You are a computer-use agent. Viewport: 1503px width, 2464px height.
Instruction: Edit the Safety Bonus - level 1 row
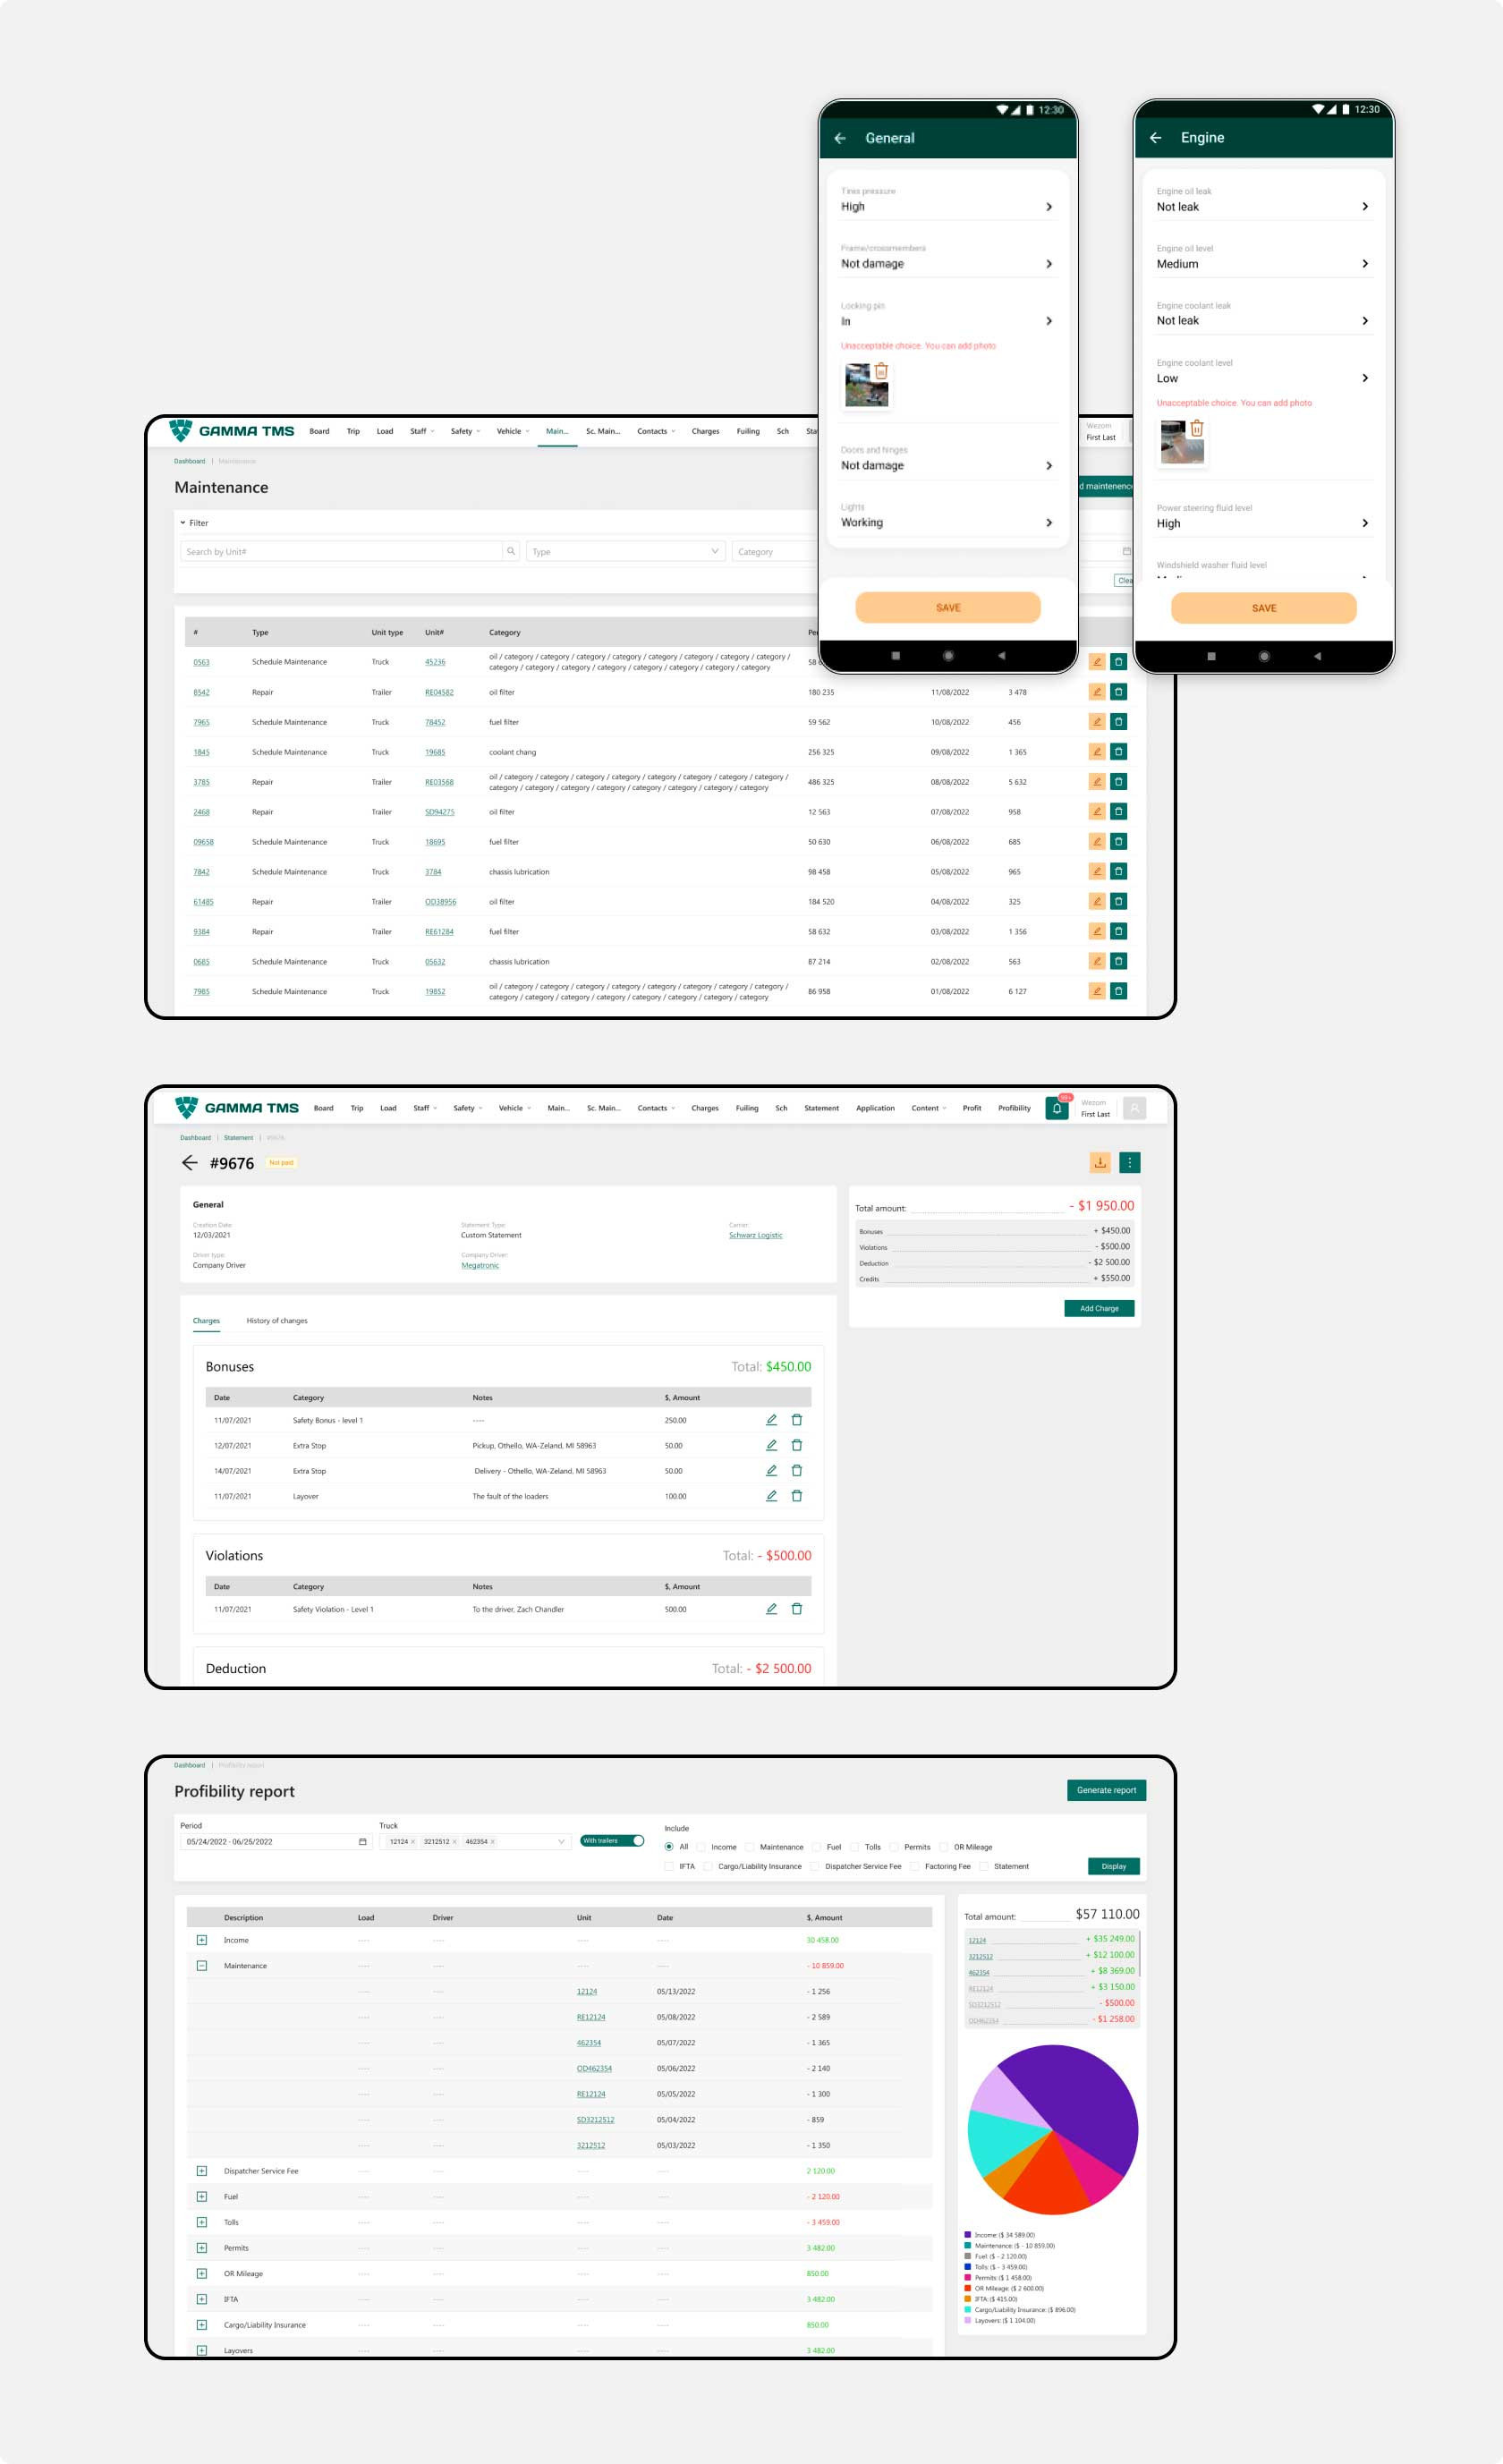click(x=771, y=1420)
